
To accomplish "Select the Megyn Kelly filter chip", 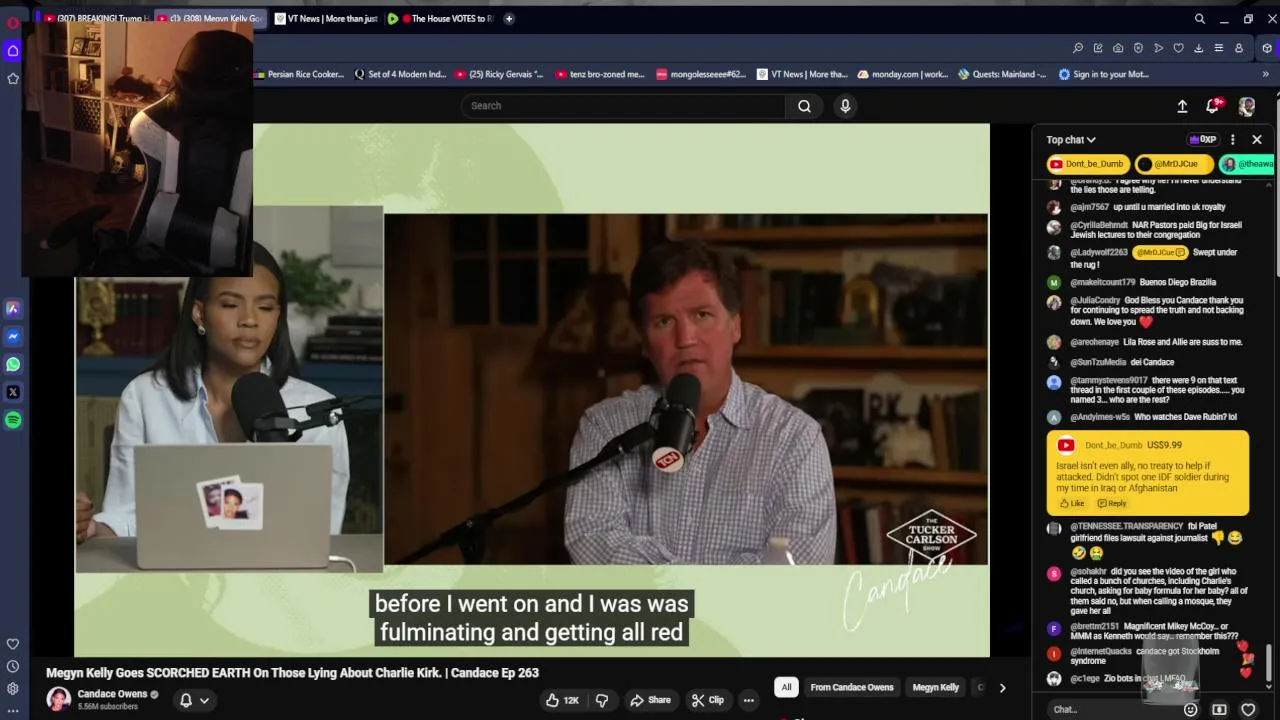I will click(x=935, y=687).
